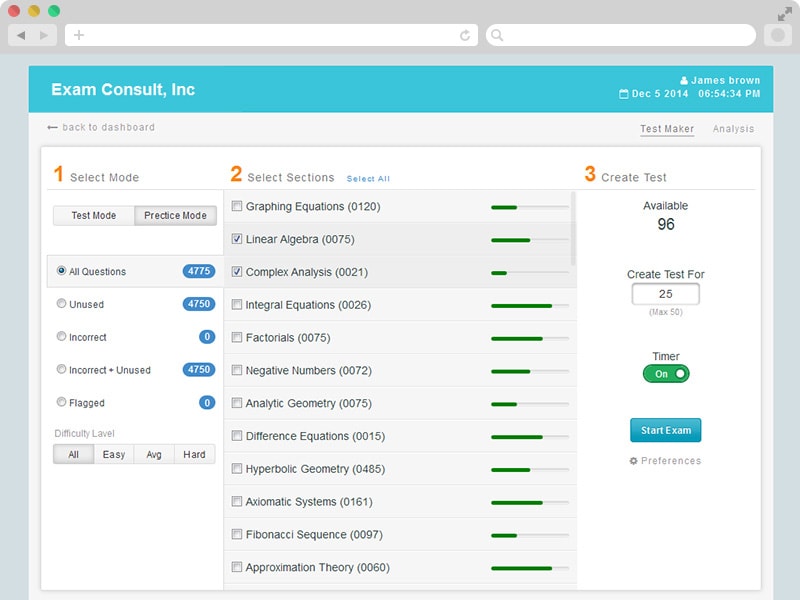Click the (Max 50) hint text
The width and height of the screenshot is (800, 600).
[x=666, y=312]
